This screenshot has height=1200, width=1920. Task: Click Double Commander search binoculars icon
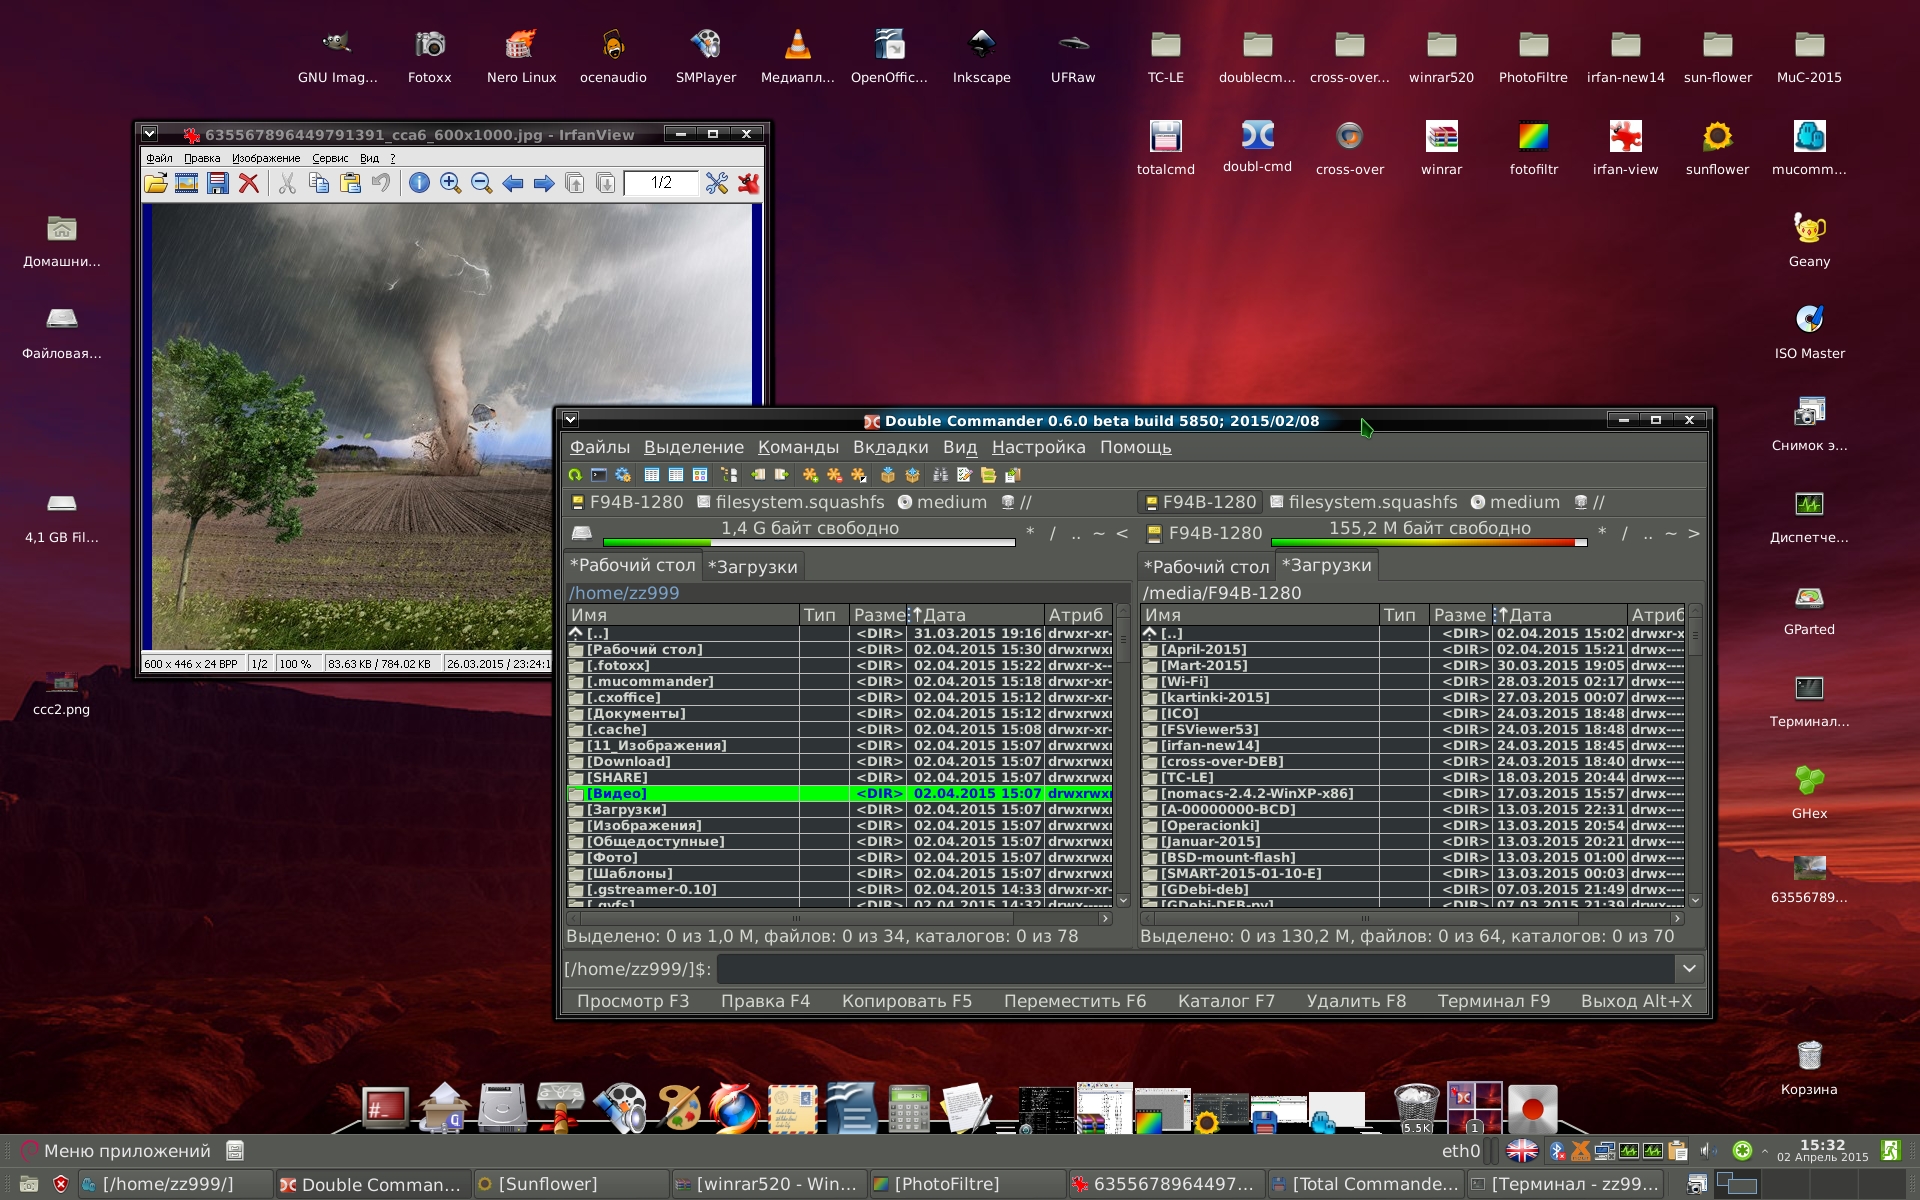coord(940,475)
